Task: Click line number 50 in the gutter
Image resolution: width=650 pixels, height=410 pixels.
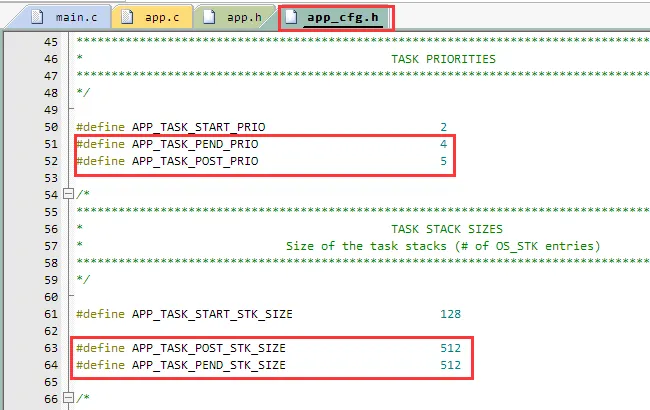Action: pyautogui.click(x=50, y=127)
